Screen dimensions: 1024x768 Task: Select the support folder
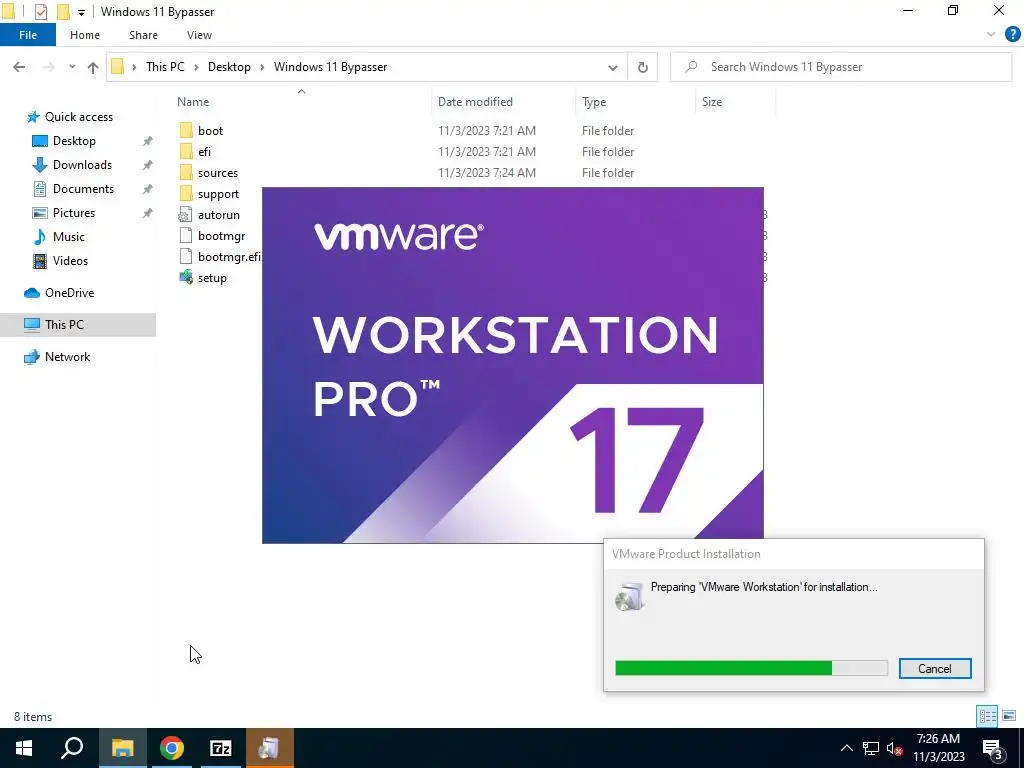(x=218, y=194)
